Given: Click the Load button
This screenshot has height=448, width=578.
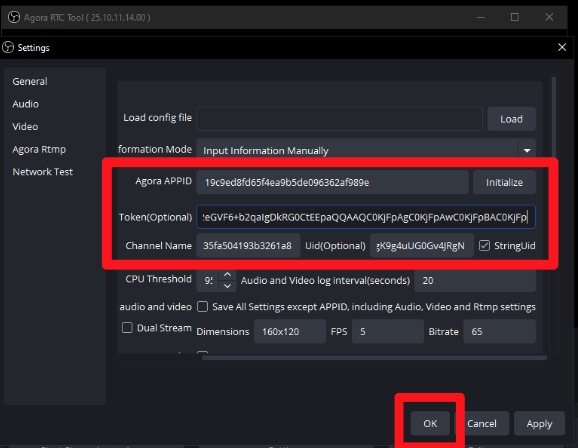Looking at the screenshot, I should coord(511,119).
